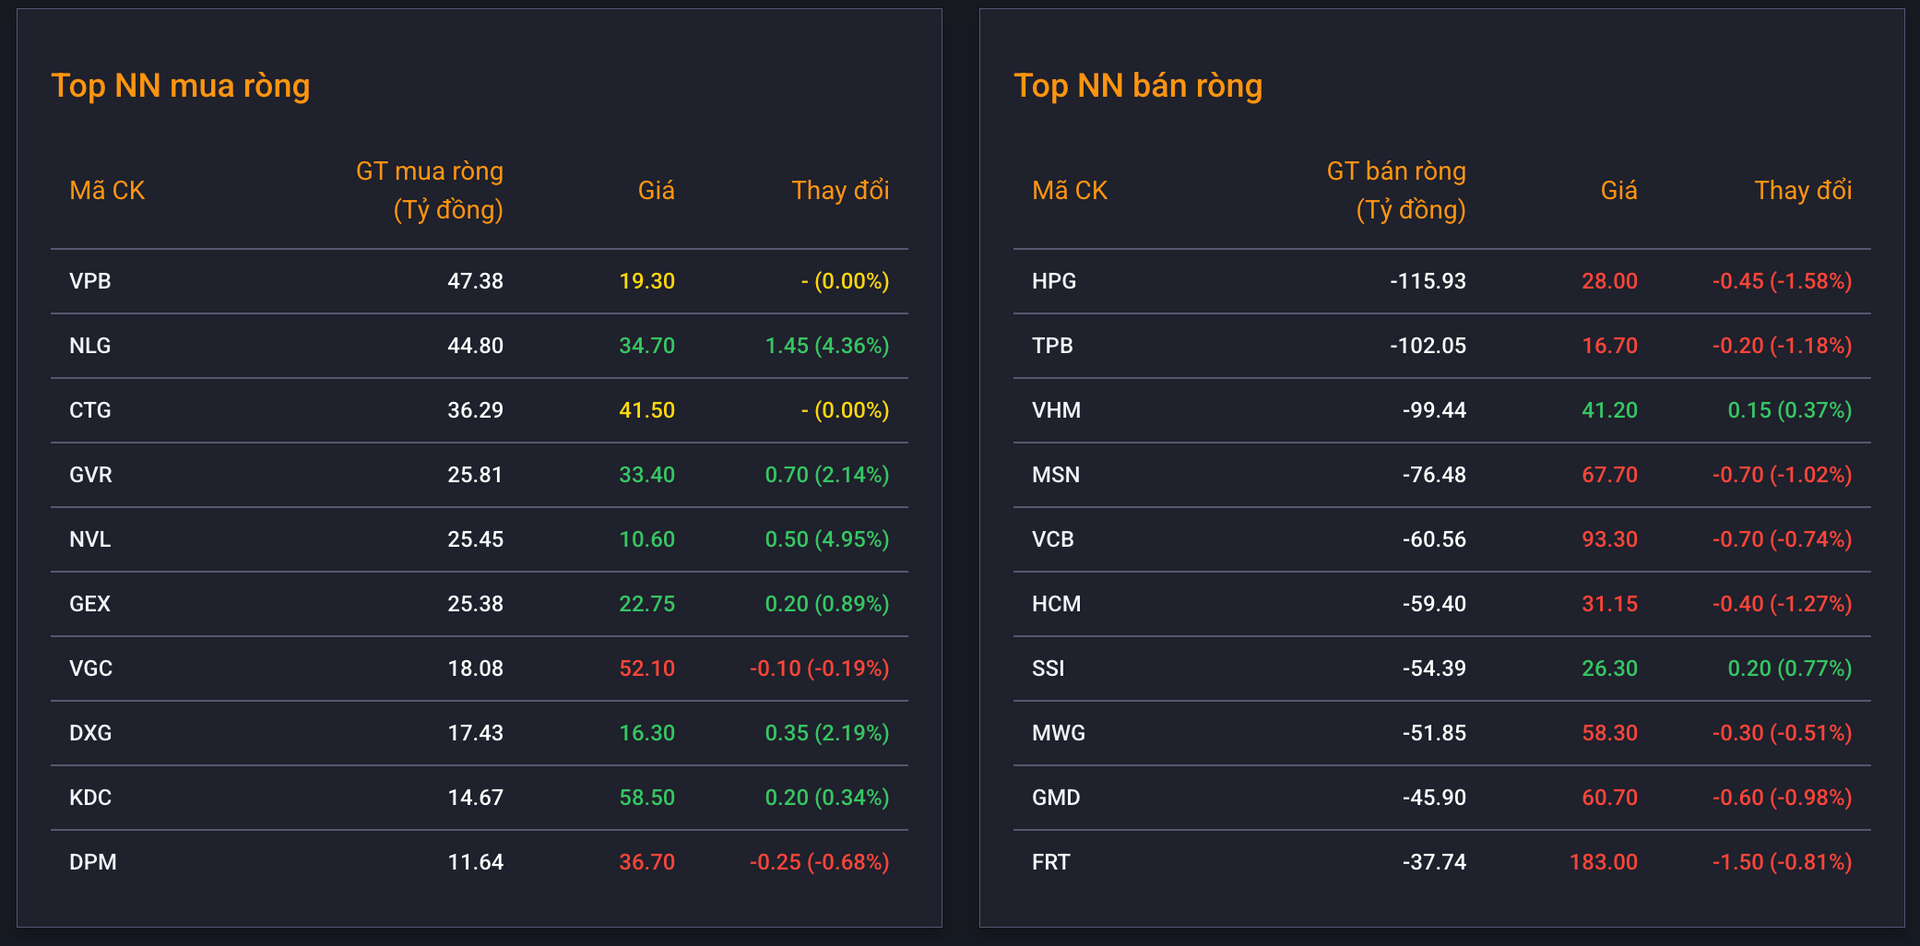This screenshot has width=1920, height=946.
Task: Click the HPG price 28.00
Action: 1610,281
